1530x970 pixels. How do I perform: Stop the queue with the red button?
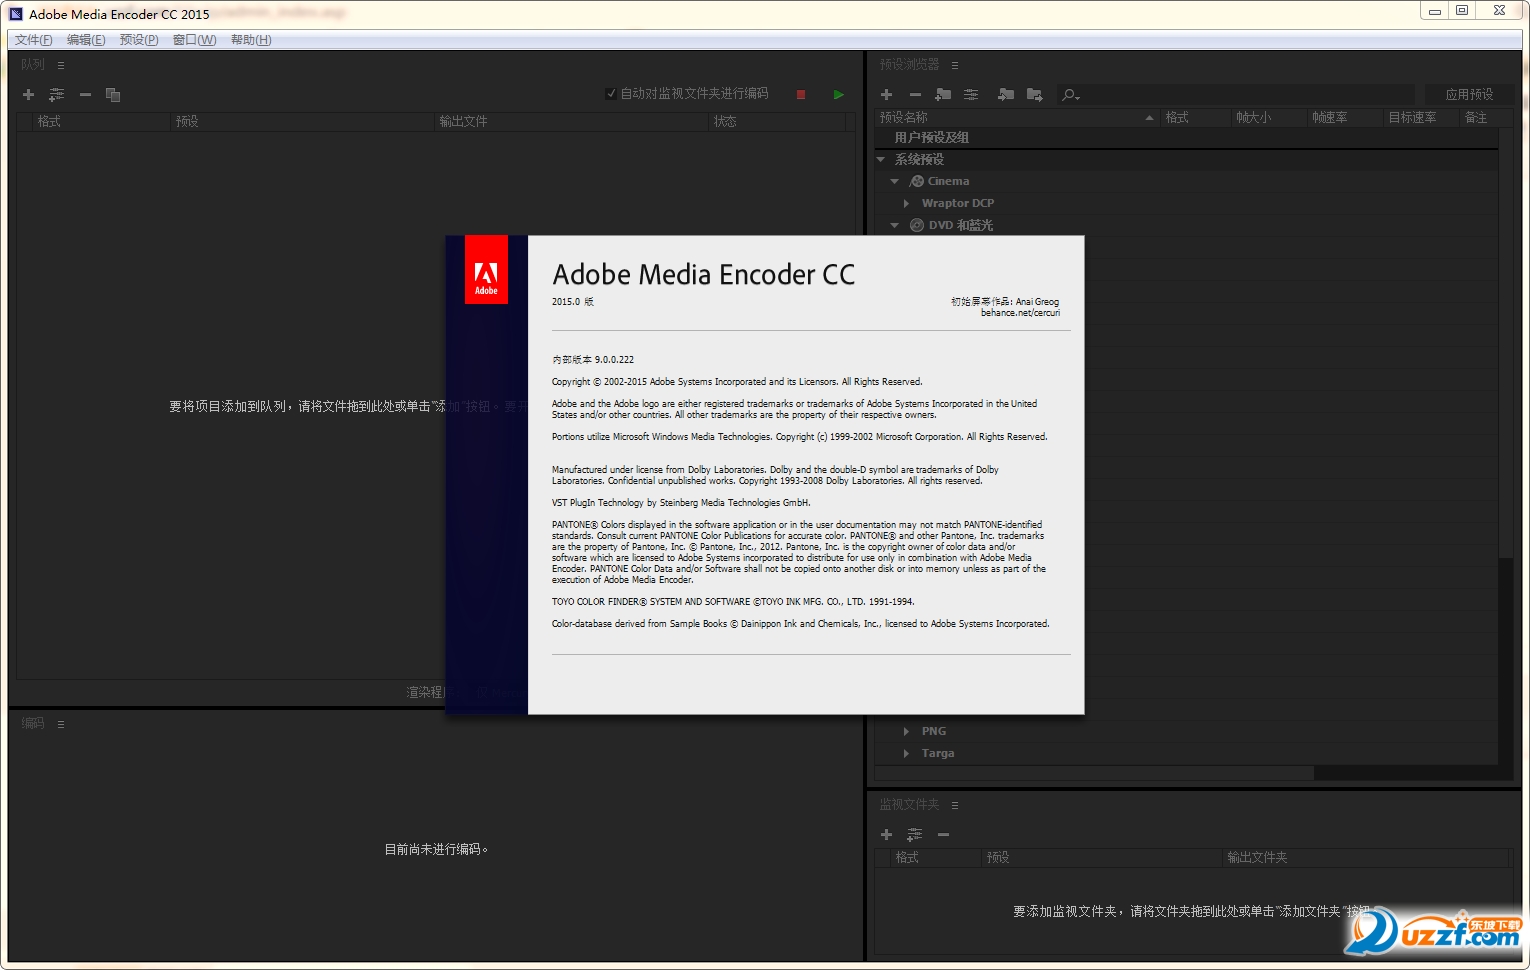pyautogui.click(x=801, y=95)
